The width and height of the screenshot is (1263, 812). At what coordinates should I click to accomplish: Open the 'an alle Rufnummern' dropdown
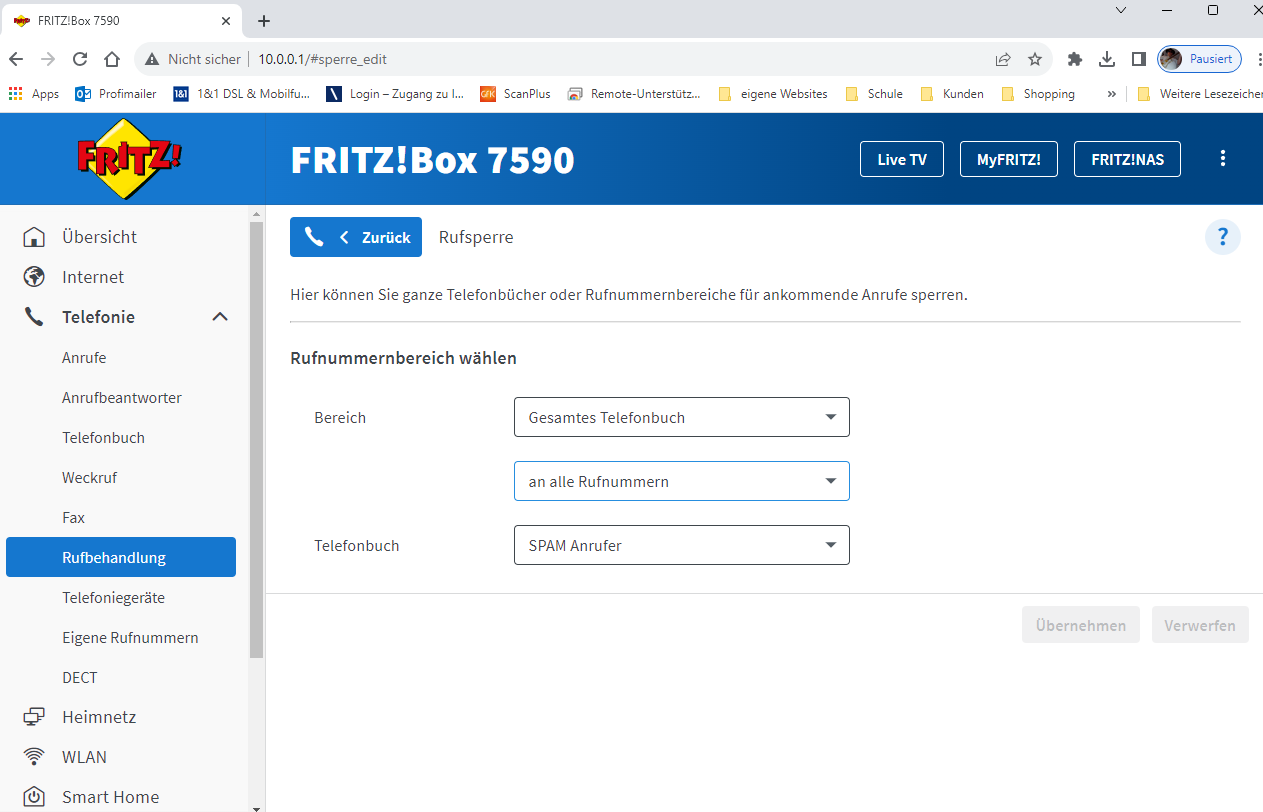681,482
